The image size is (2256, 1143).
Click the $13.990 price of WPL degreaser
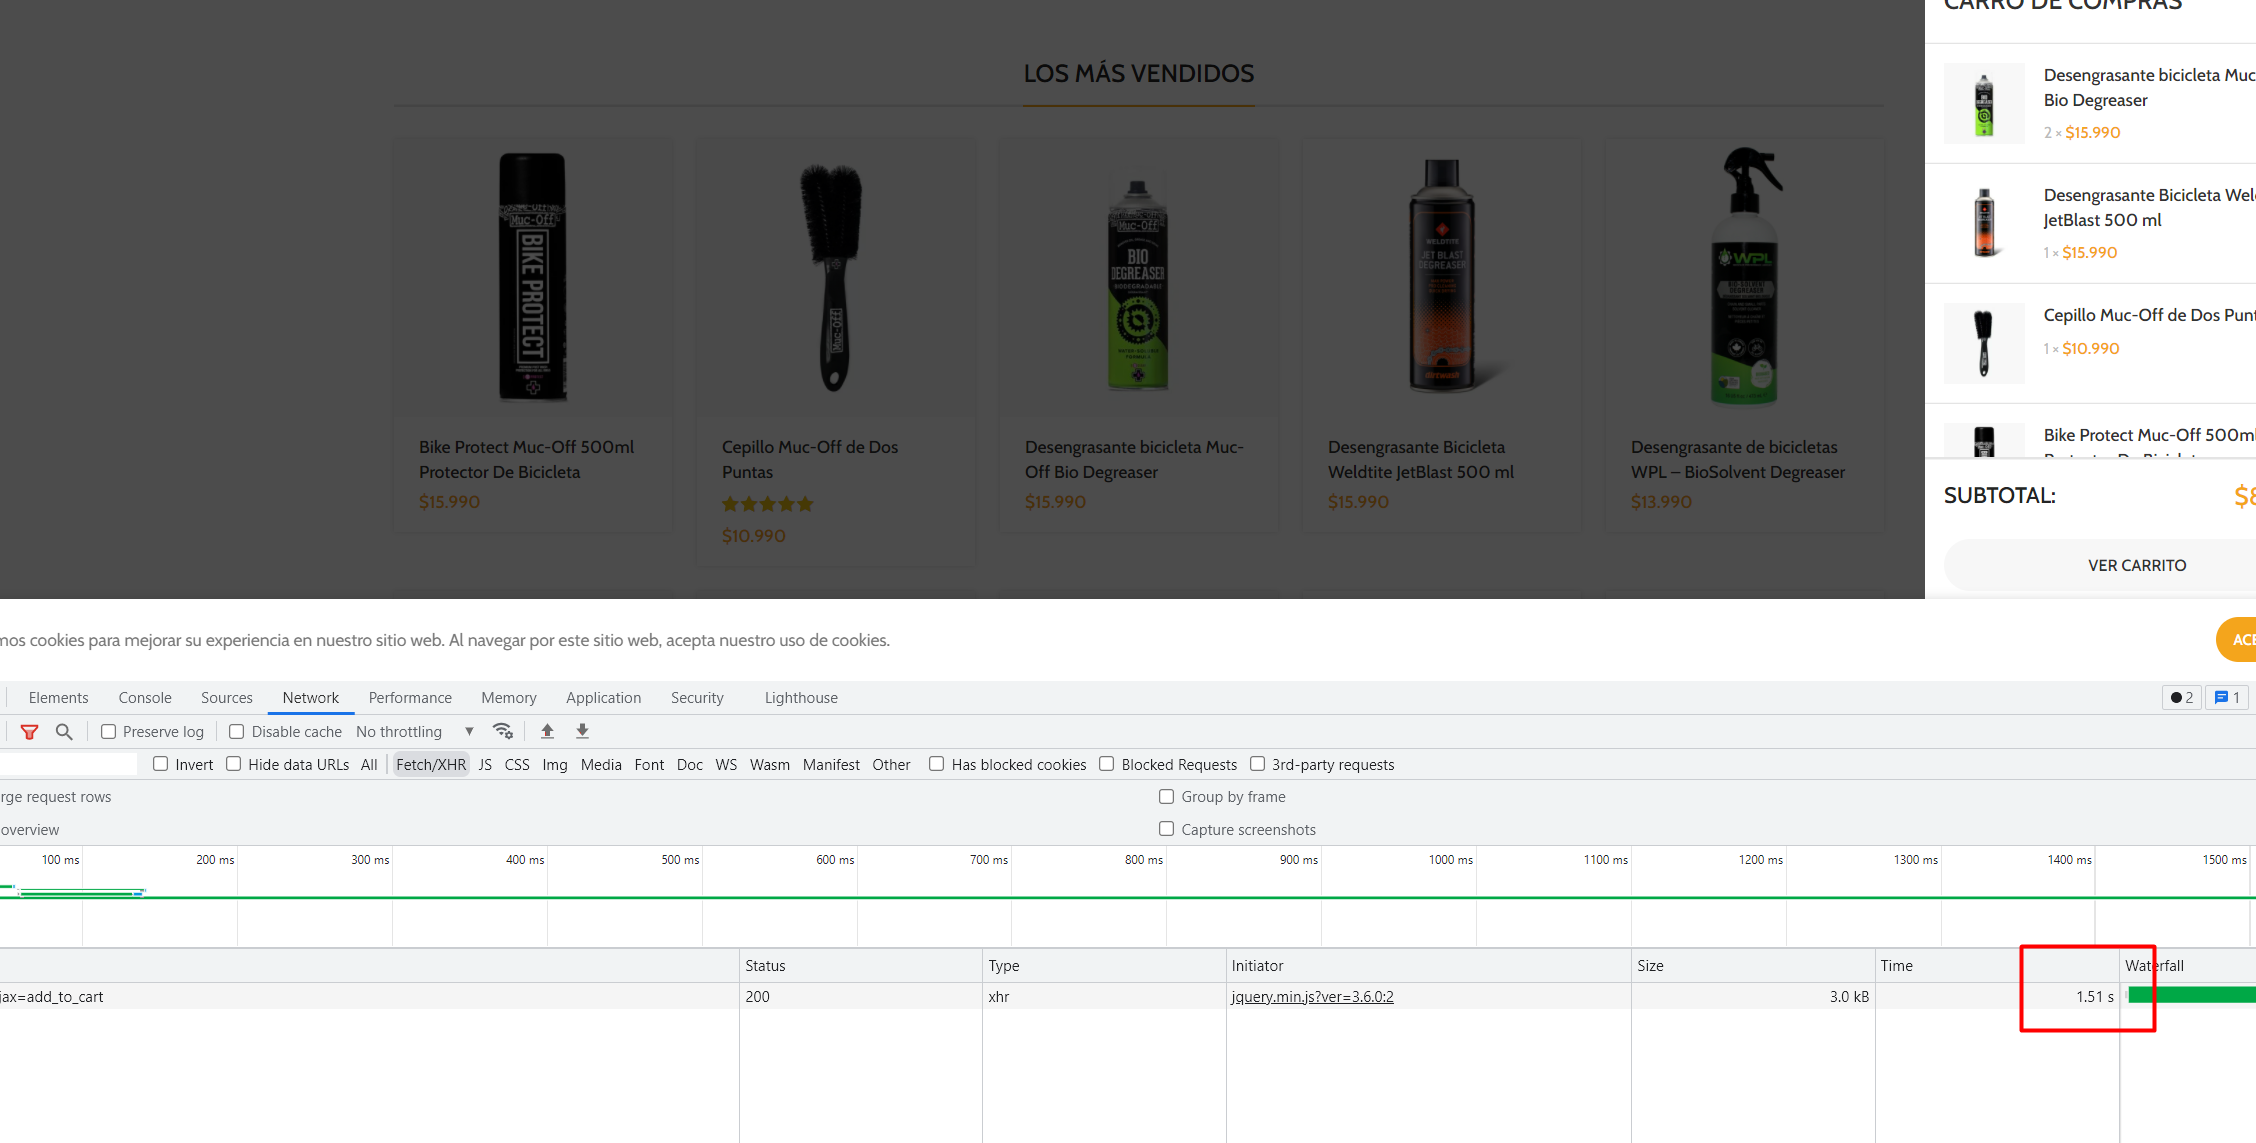point(1661,502)
